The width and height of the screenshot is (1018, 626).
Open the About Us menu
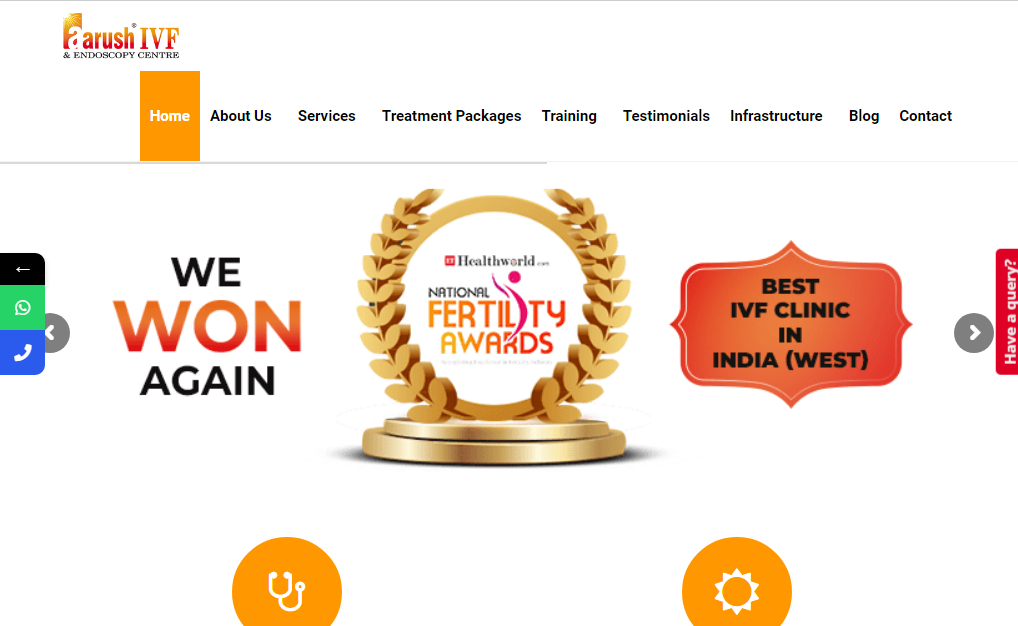pos(241,116)
